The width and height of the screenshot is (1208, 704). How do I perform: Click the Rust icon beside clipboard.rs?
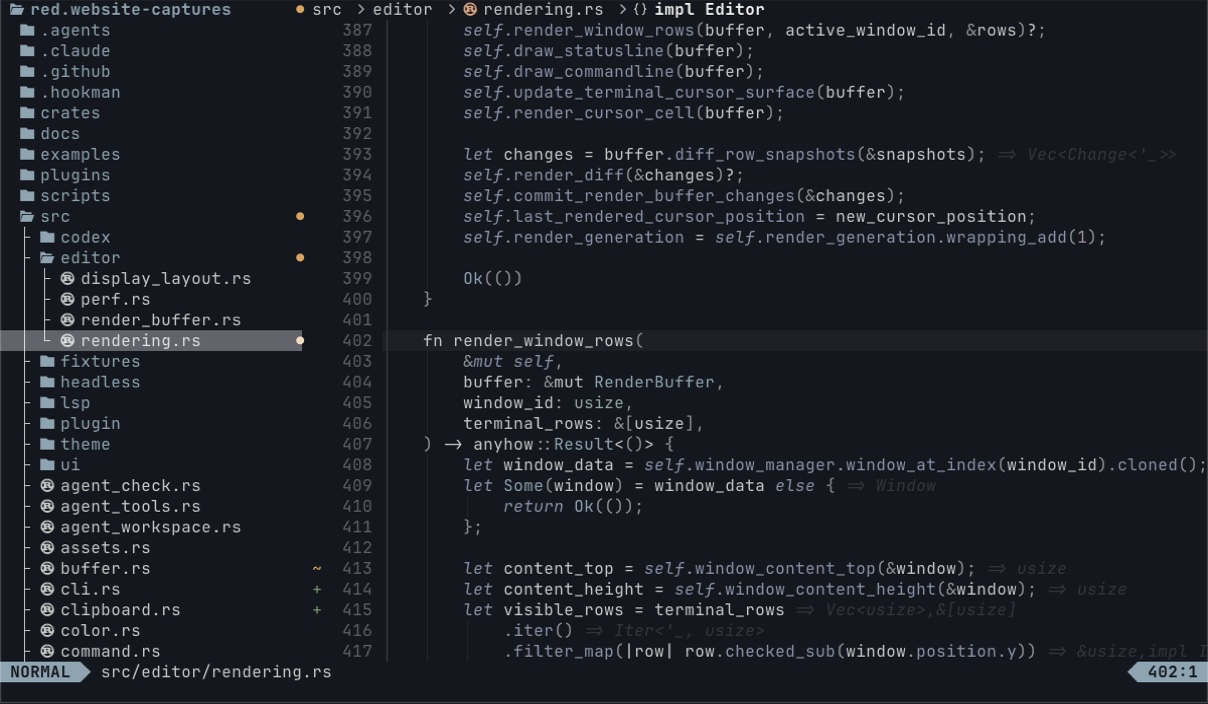47,609
